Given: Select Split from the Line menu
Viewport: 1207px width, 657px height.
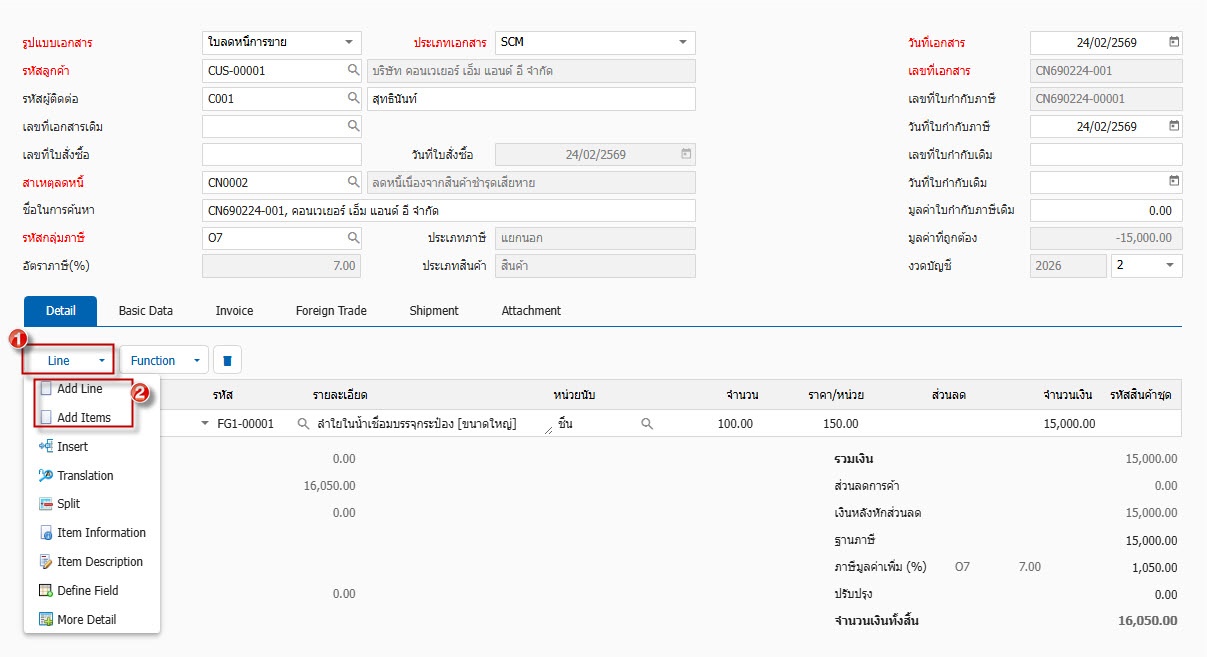Looking at the screenshot, I should coord(69,504).
